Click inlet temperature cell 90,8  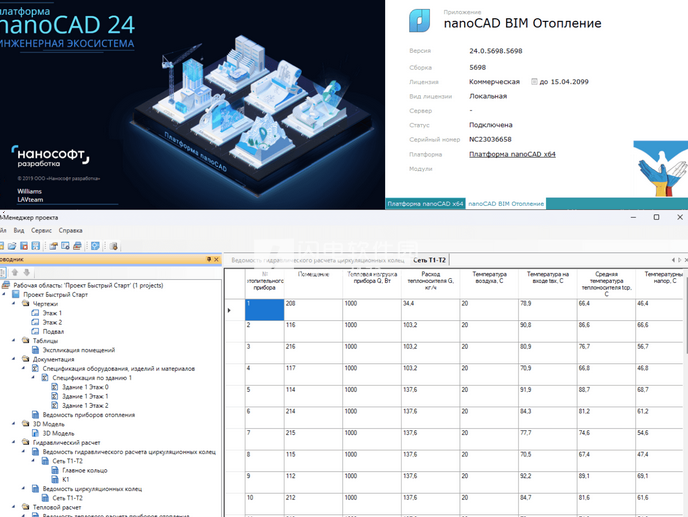pyautogui.click(x=548, y=331)
